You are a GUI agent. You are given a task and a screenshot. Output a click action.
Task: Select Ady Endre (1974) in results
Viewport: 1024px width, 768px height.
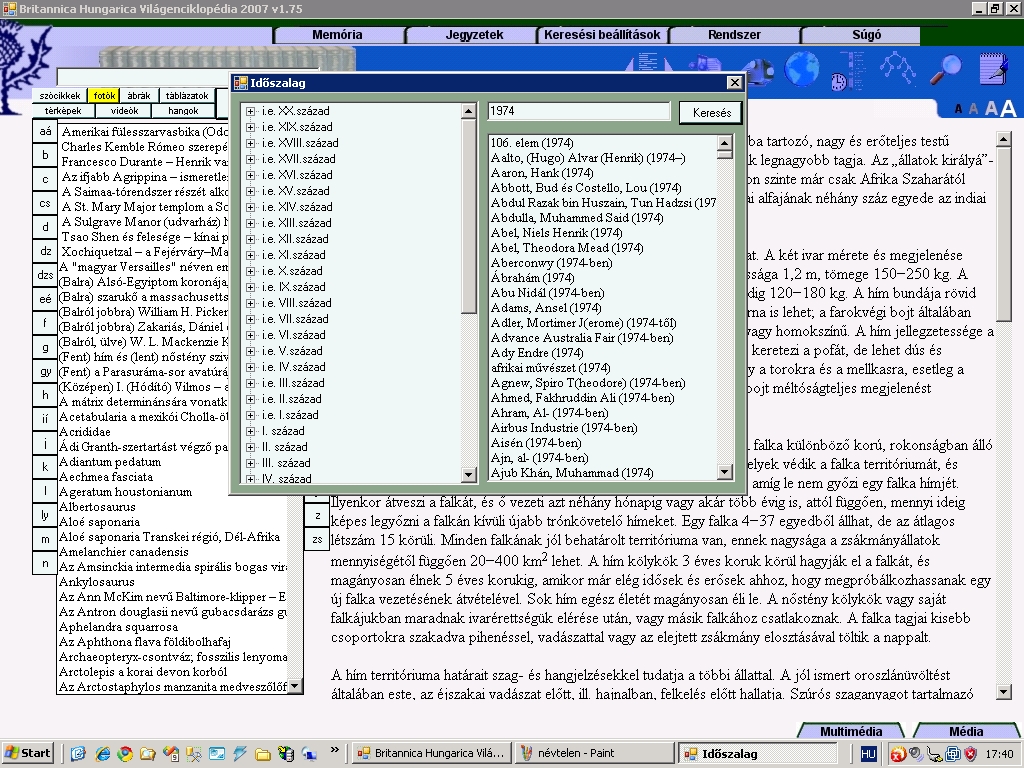point(537,353)
